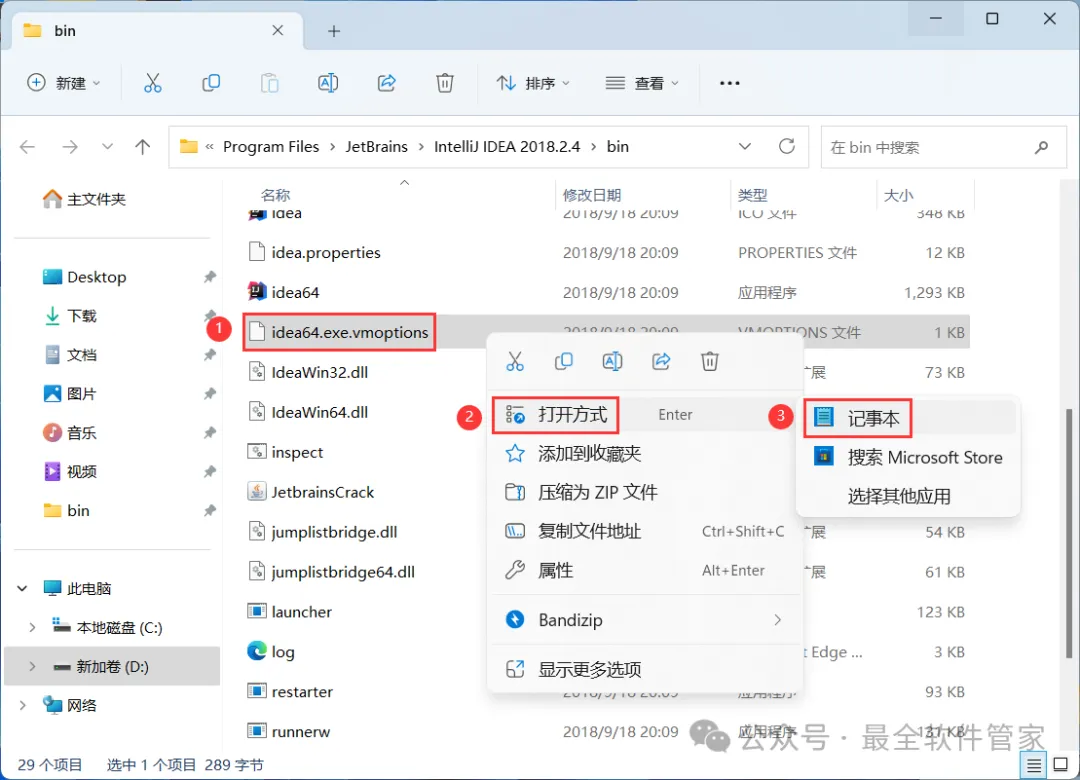The height and width of the screenshot is (780, 1080).
Task: Select the restarter file
Action: coord(290,692)
